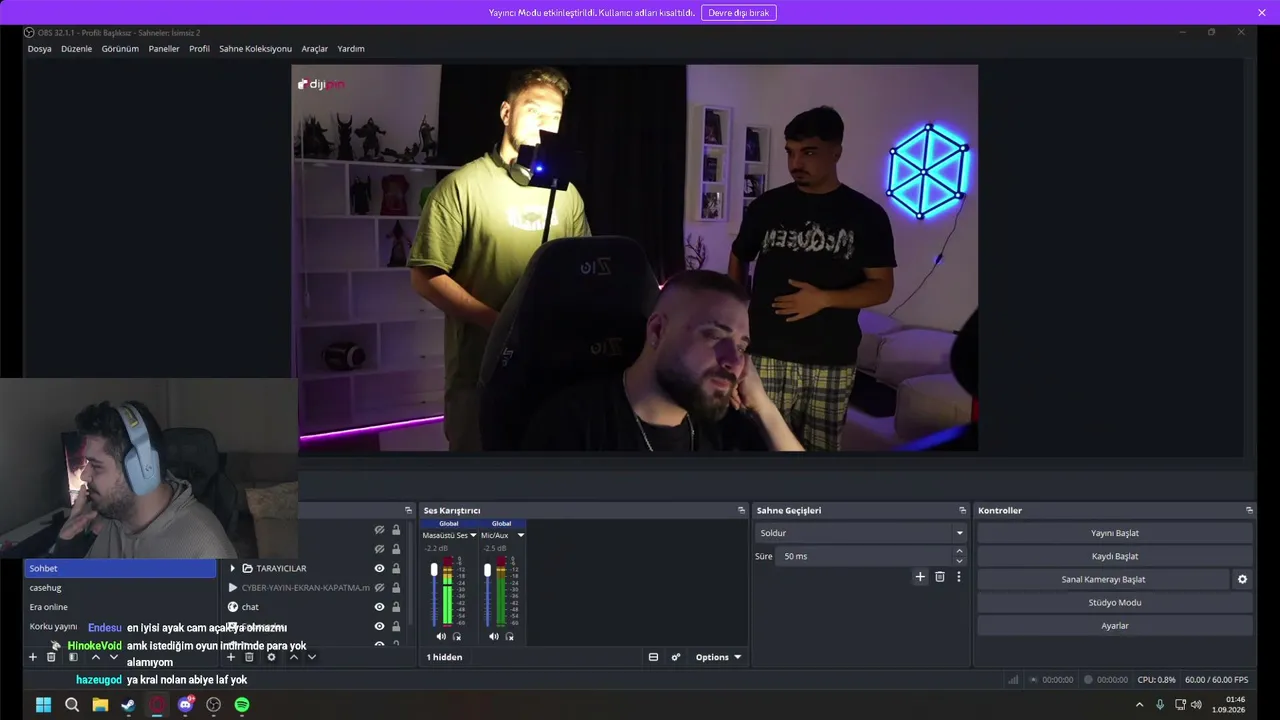Viewport: 1280px width, 720px height.
Task: Mute the Masaüstü Ses speaker icon
Action: coord(441,636)
